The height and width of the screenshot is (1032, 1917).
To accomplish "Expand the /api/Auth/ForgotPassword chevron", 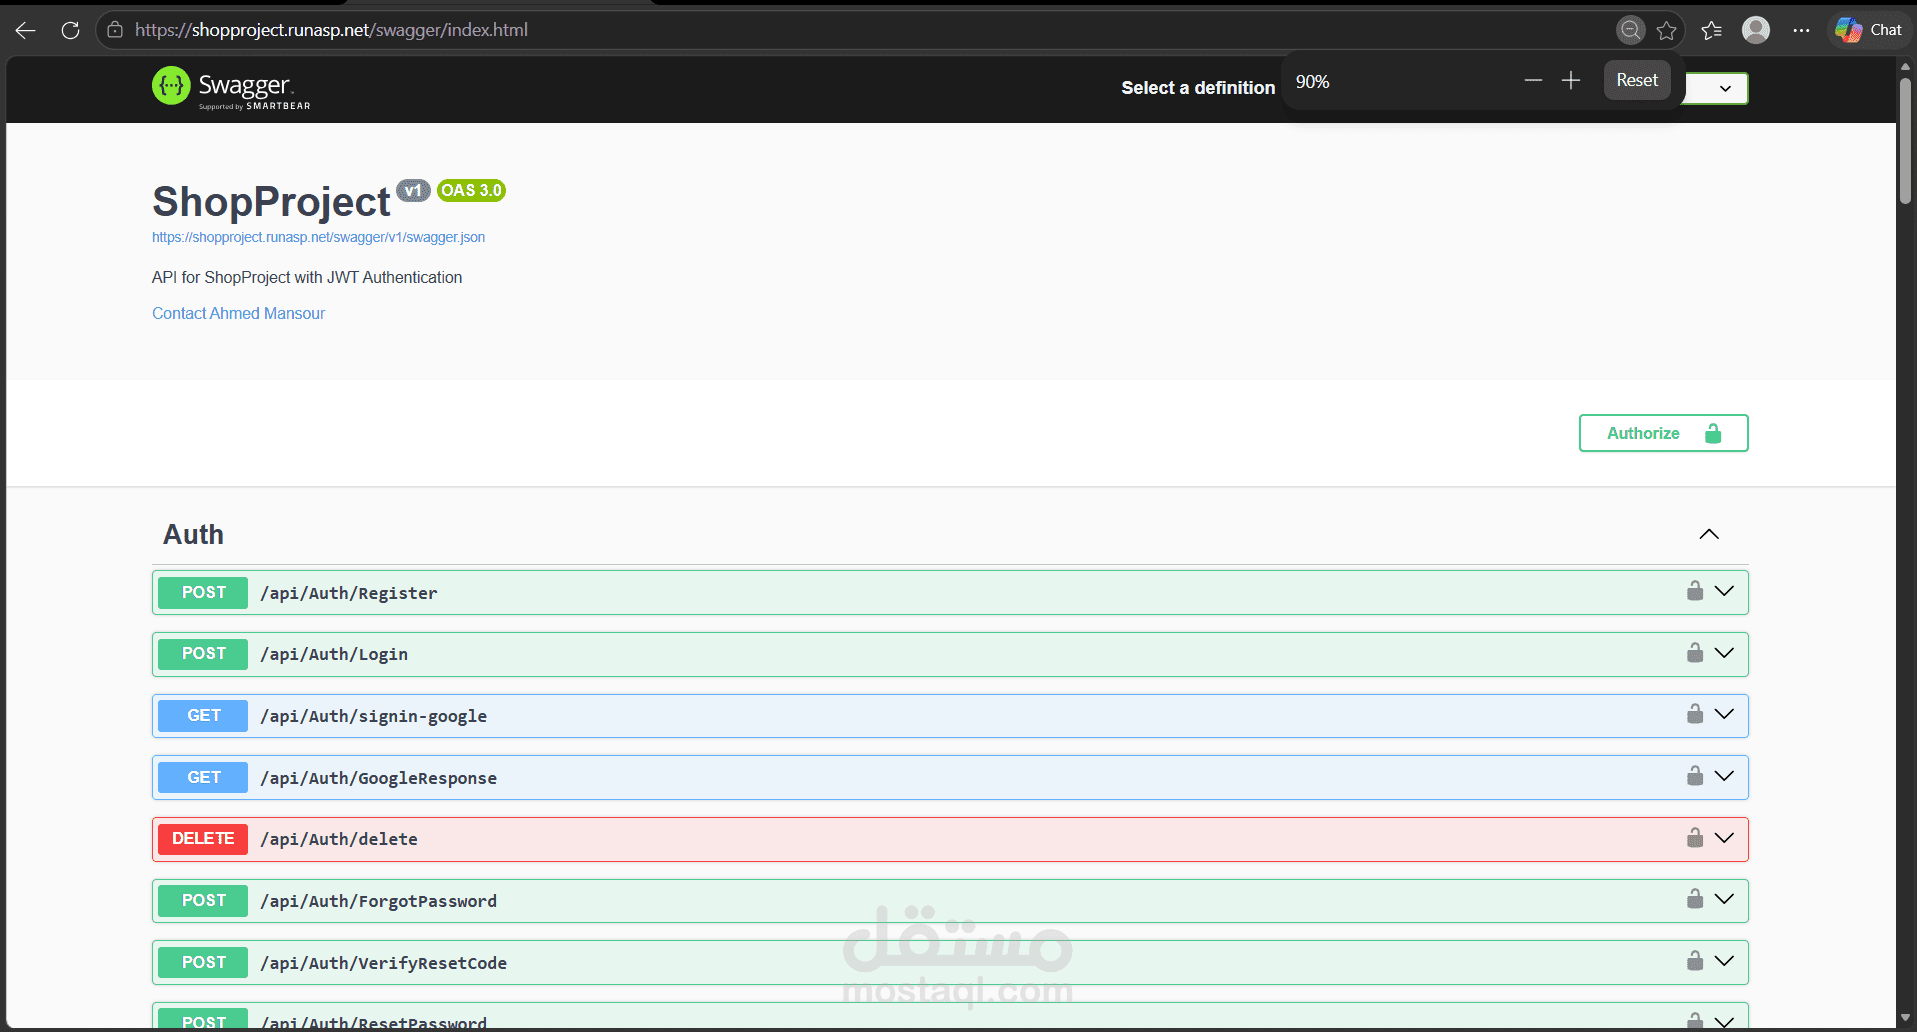I will 1724,899.
